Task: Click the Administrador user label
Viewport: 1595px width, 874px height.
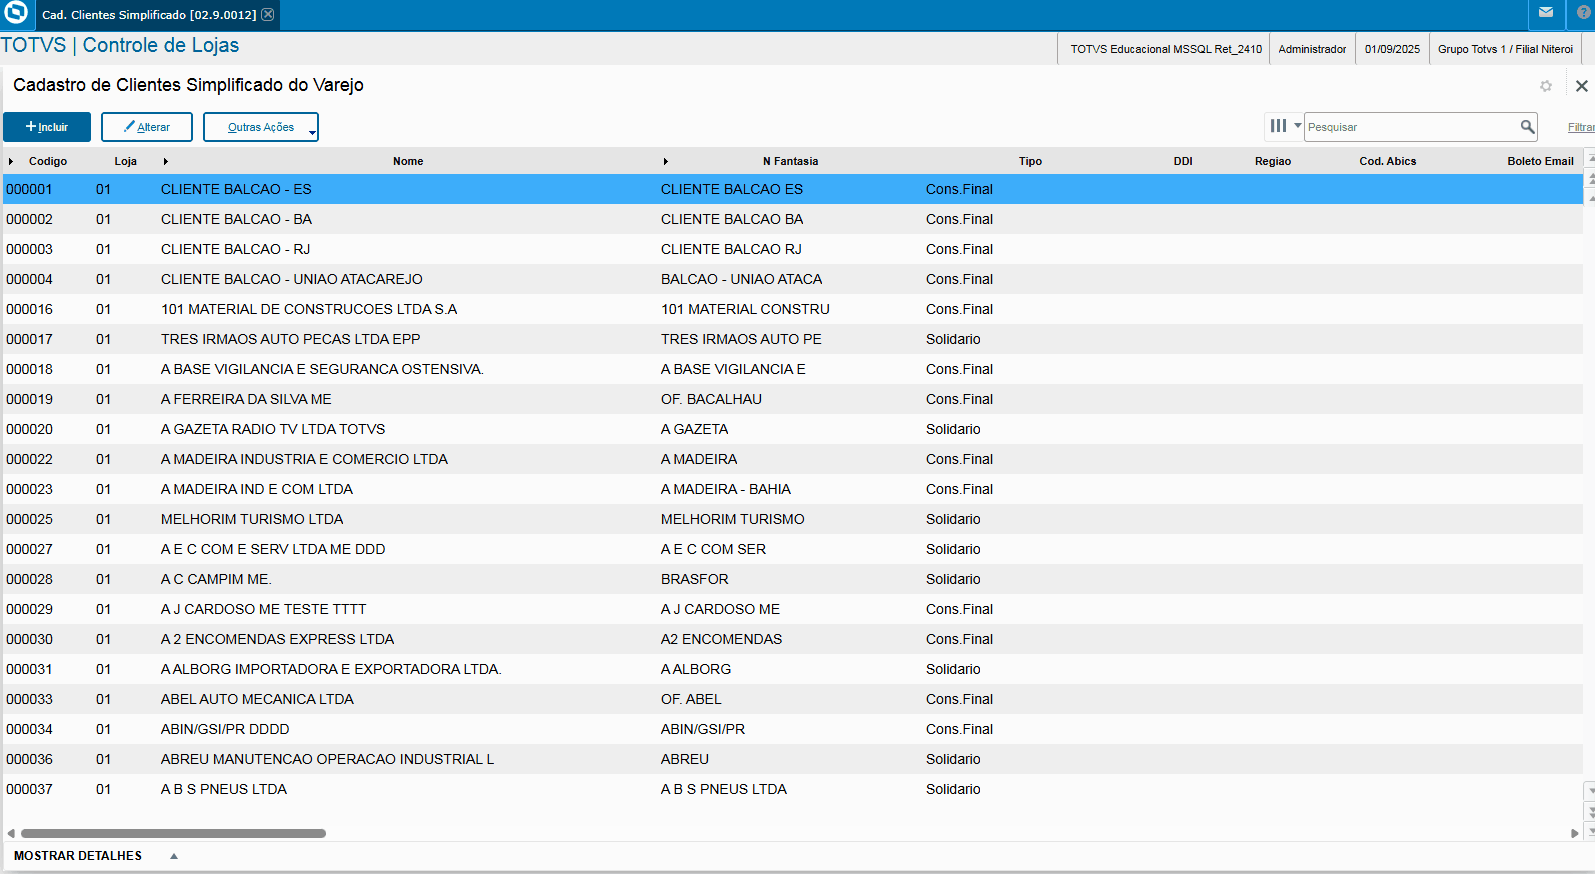Action: pos(1312,49)
